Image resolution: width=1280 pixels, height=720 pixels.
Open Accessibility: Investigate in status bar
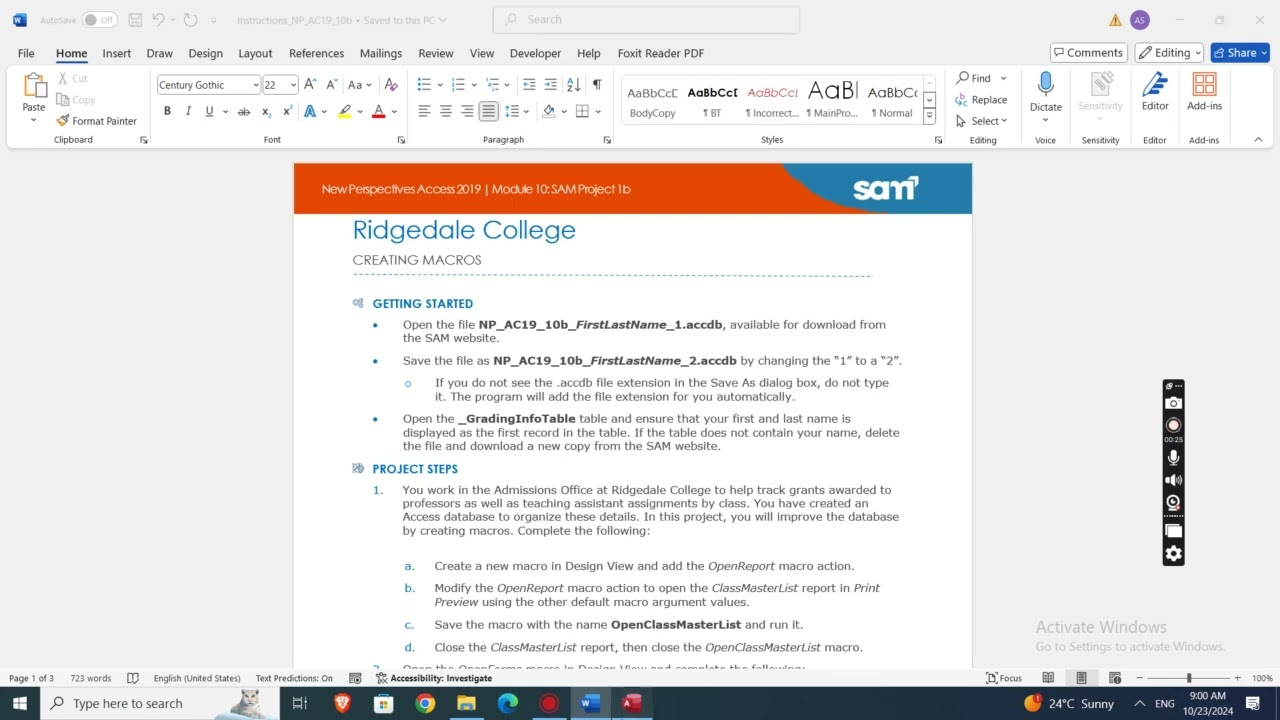(x=434, y=678)
